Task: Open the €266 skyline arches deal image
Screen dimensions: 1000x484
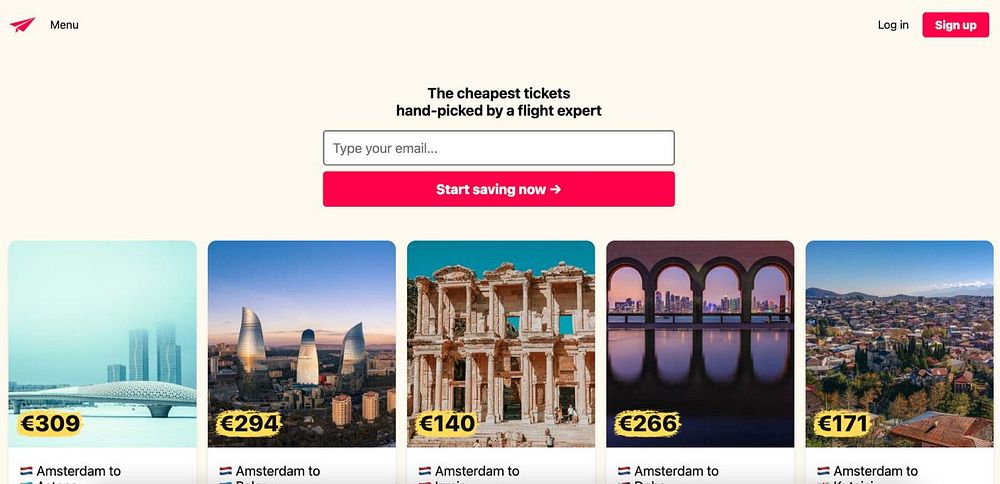Action: click(x=700, y=344)
